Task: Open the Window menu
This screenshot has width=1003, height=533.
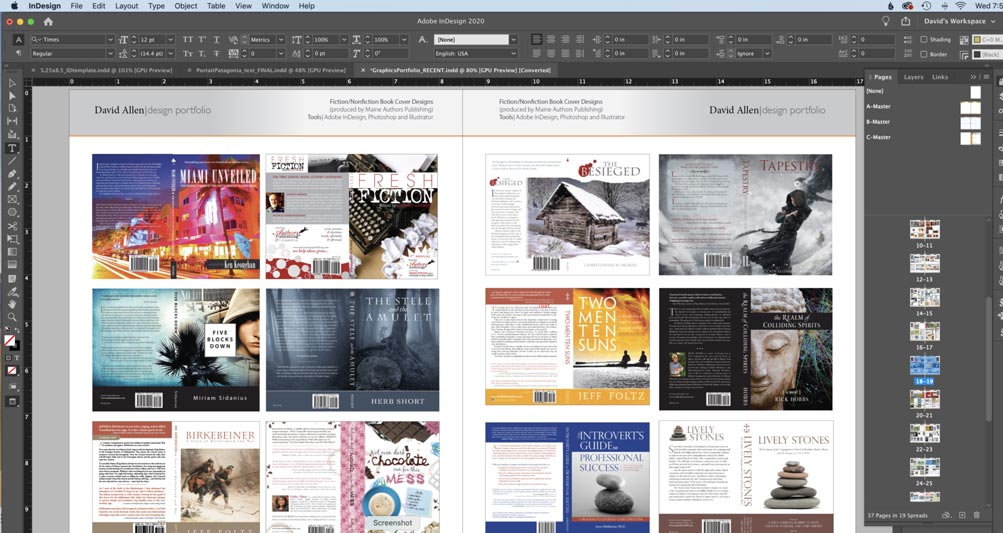Action: click(275, 6)
